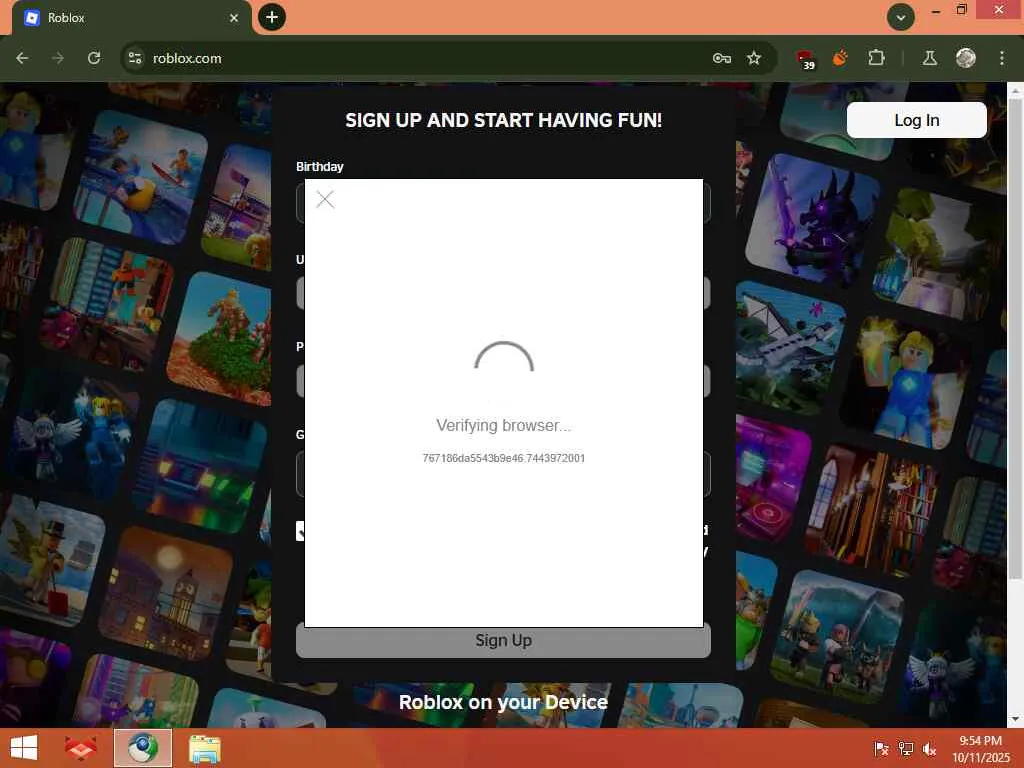
Task: Click the Chrome taskbar icon
Action: pyautogui.click(x=143, y=748)
